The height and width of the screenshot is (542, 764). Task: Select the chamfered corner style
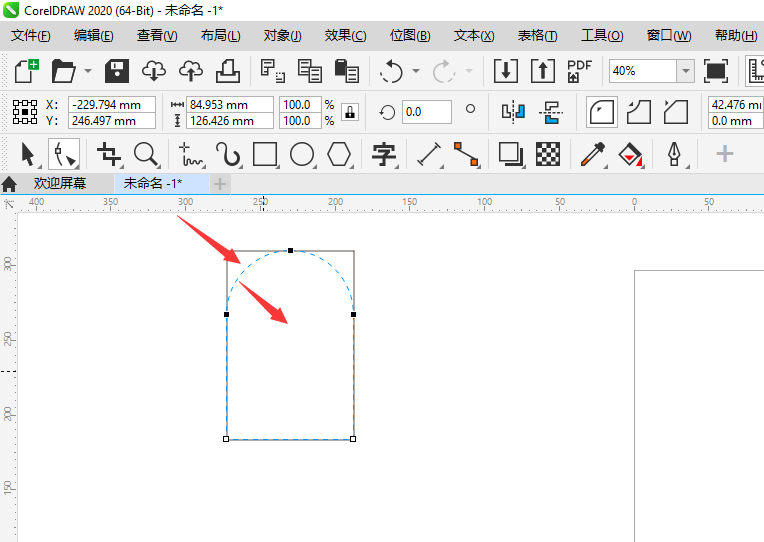click(676, 112)
